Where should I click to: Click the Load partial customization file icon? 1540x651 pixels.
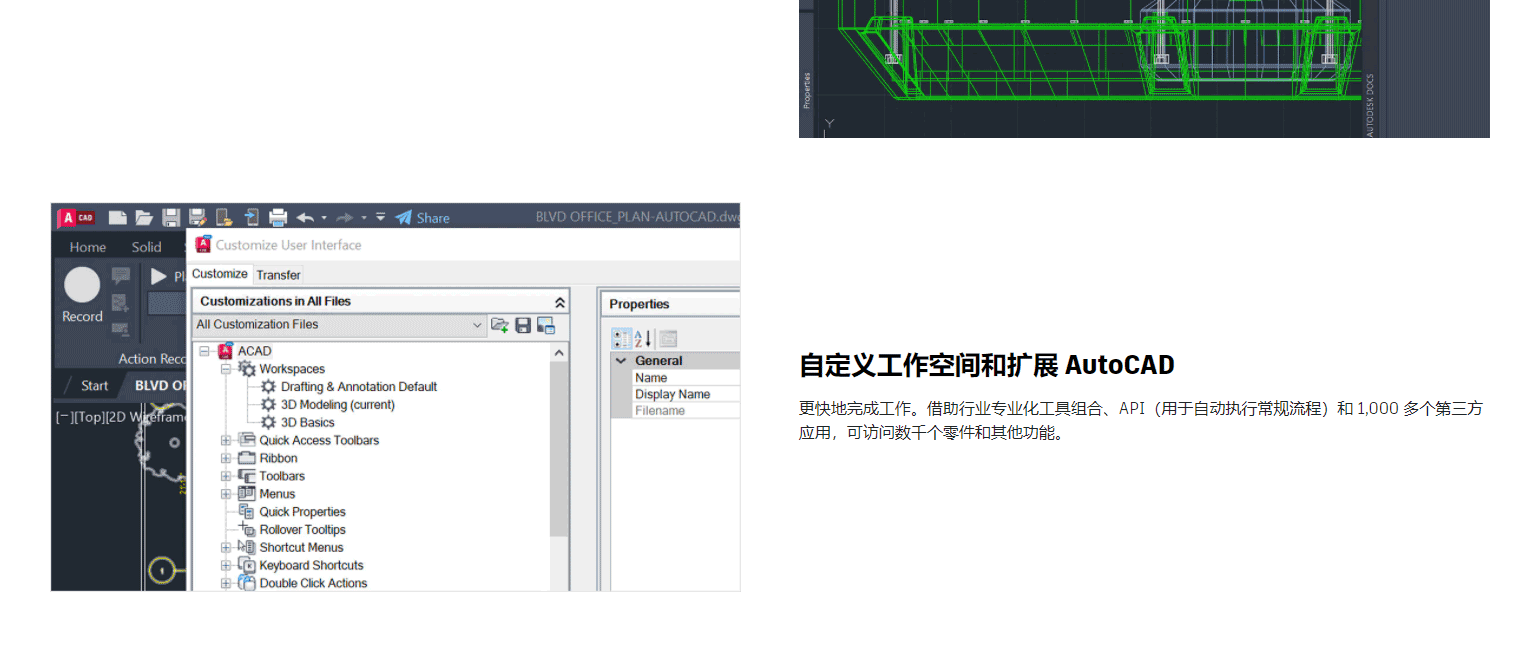[500, 324]
